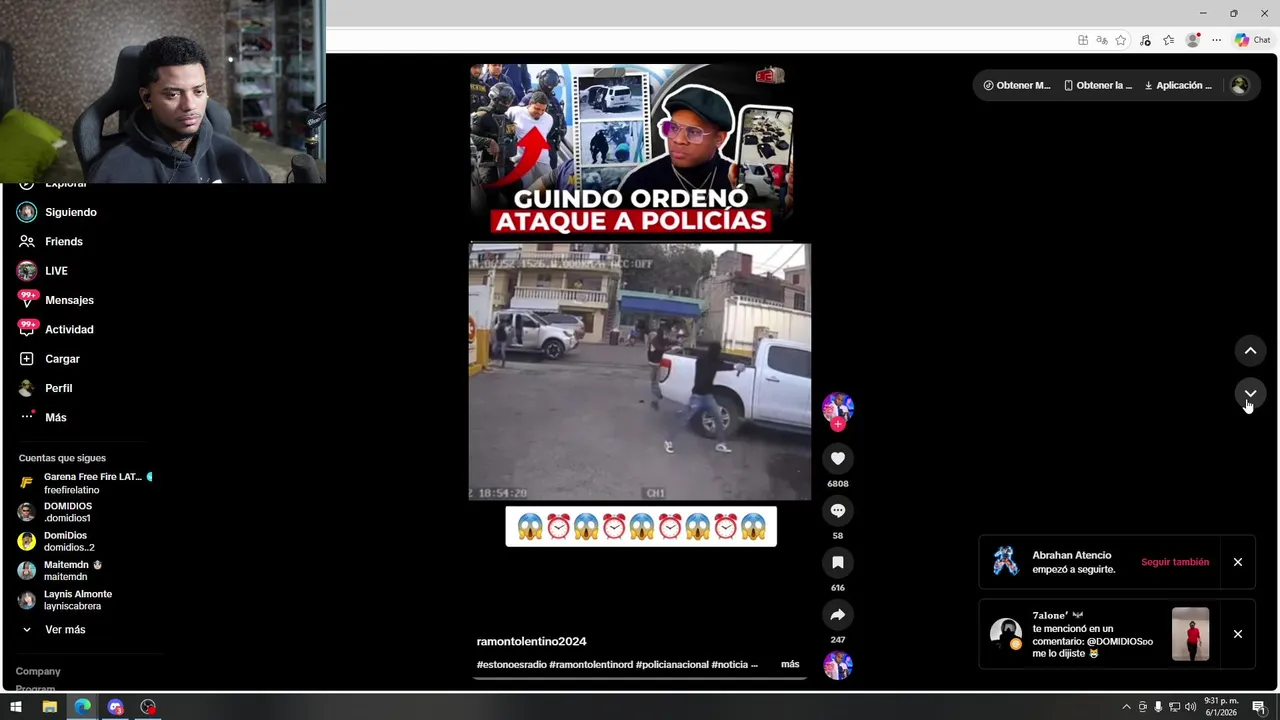The image size is (1280, 720).
Task: Open the 7alone' avatar in the mention notification
Action: 1005,633
